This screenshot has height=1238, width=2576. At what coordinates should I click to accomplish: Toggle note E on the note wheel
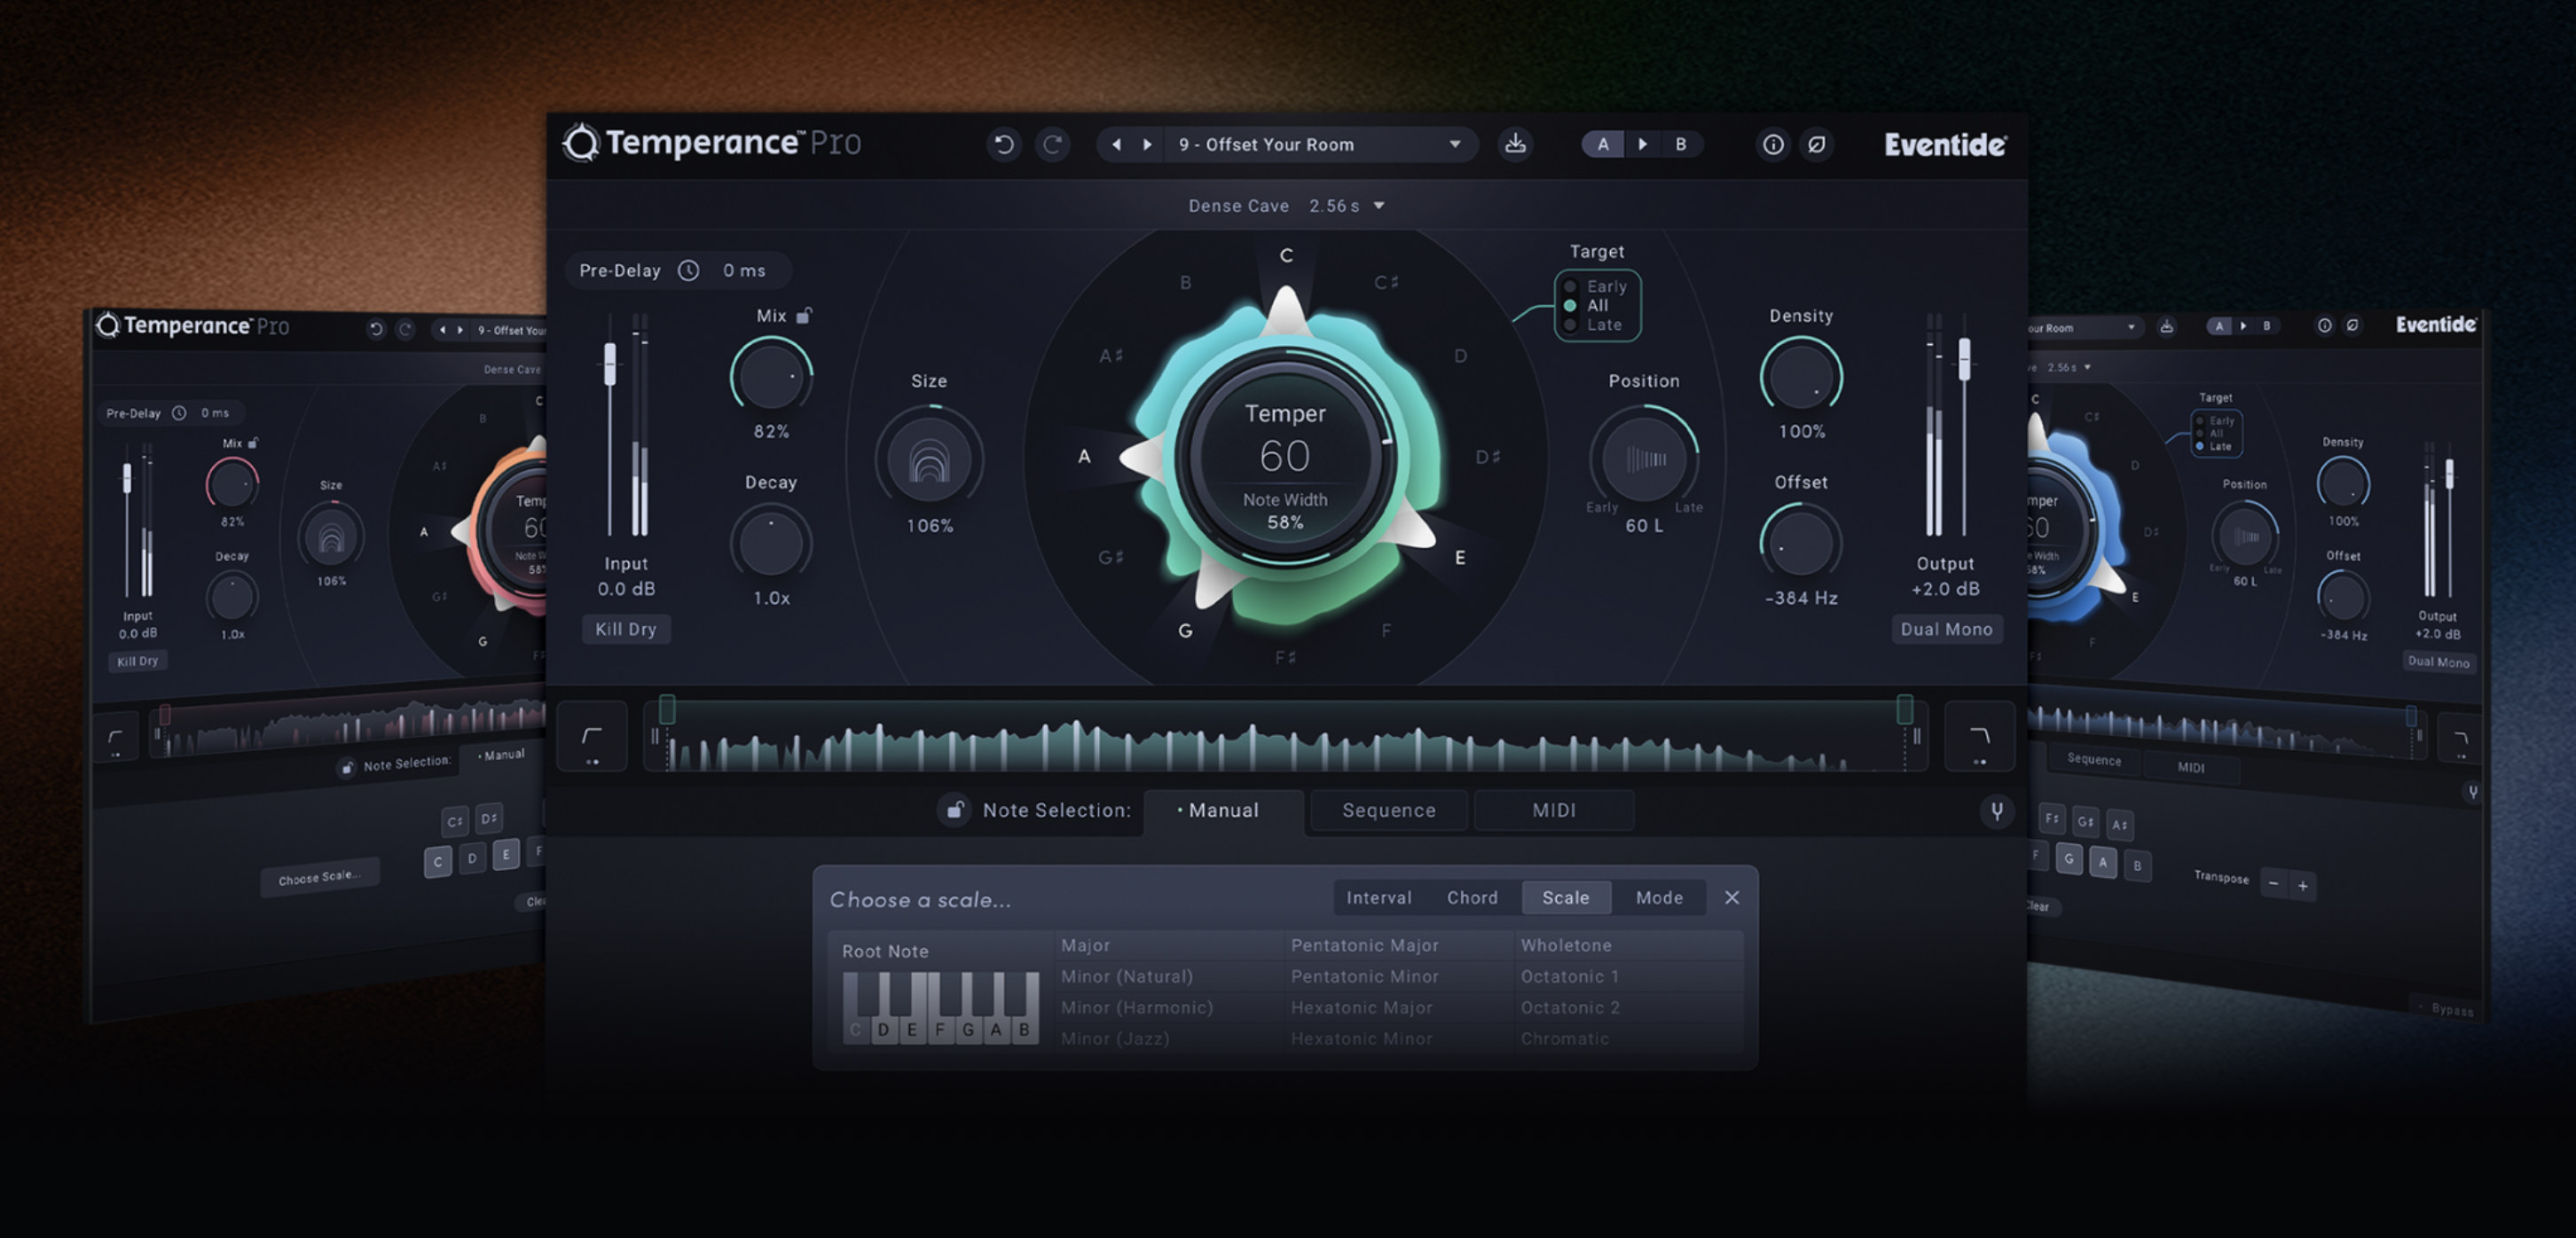1460,558
